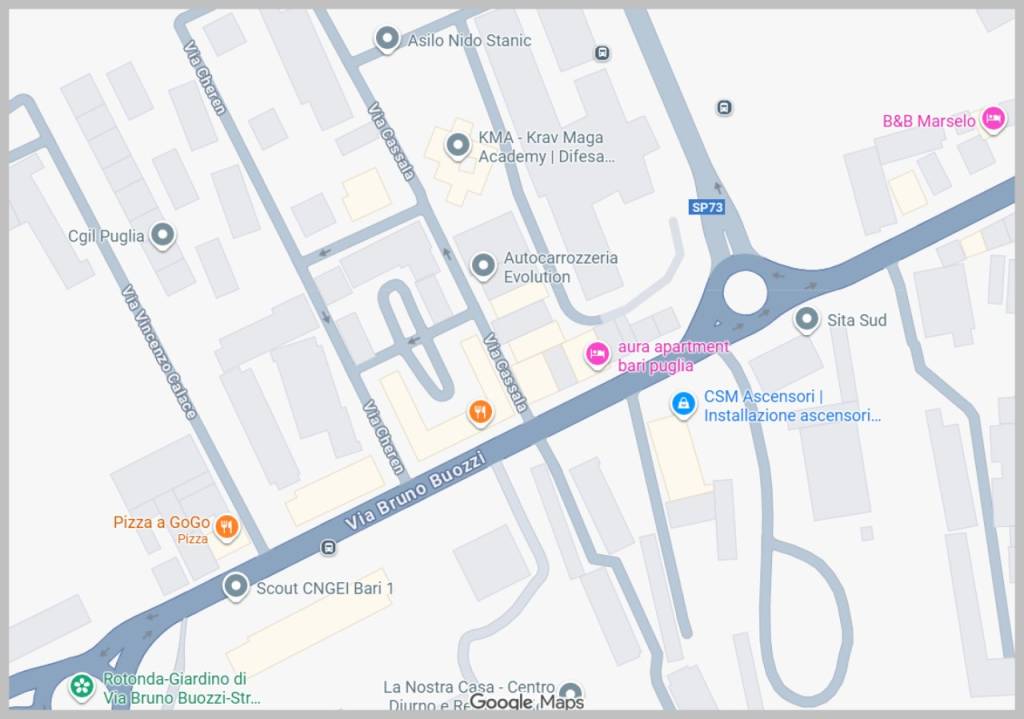Click the Via Bruno Buozzi street label

point(415,490)
